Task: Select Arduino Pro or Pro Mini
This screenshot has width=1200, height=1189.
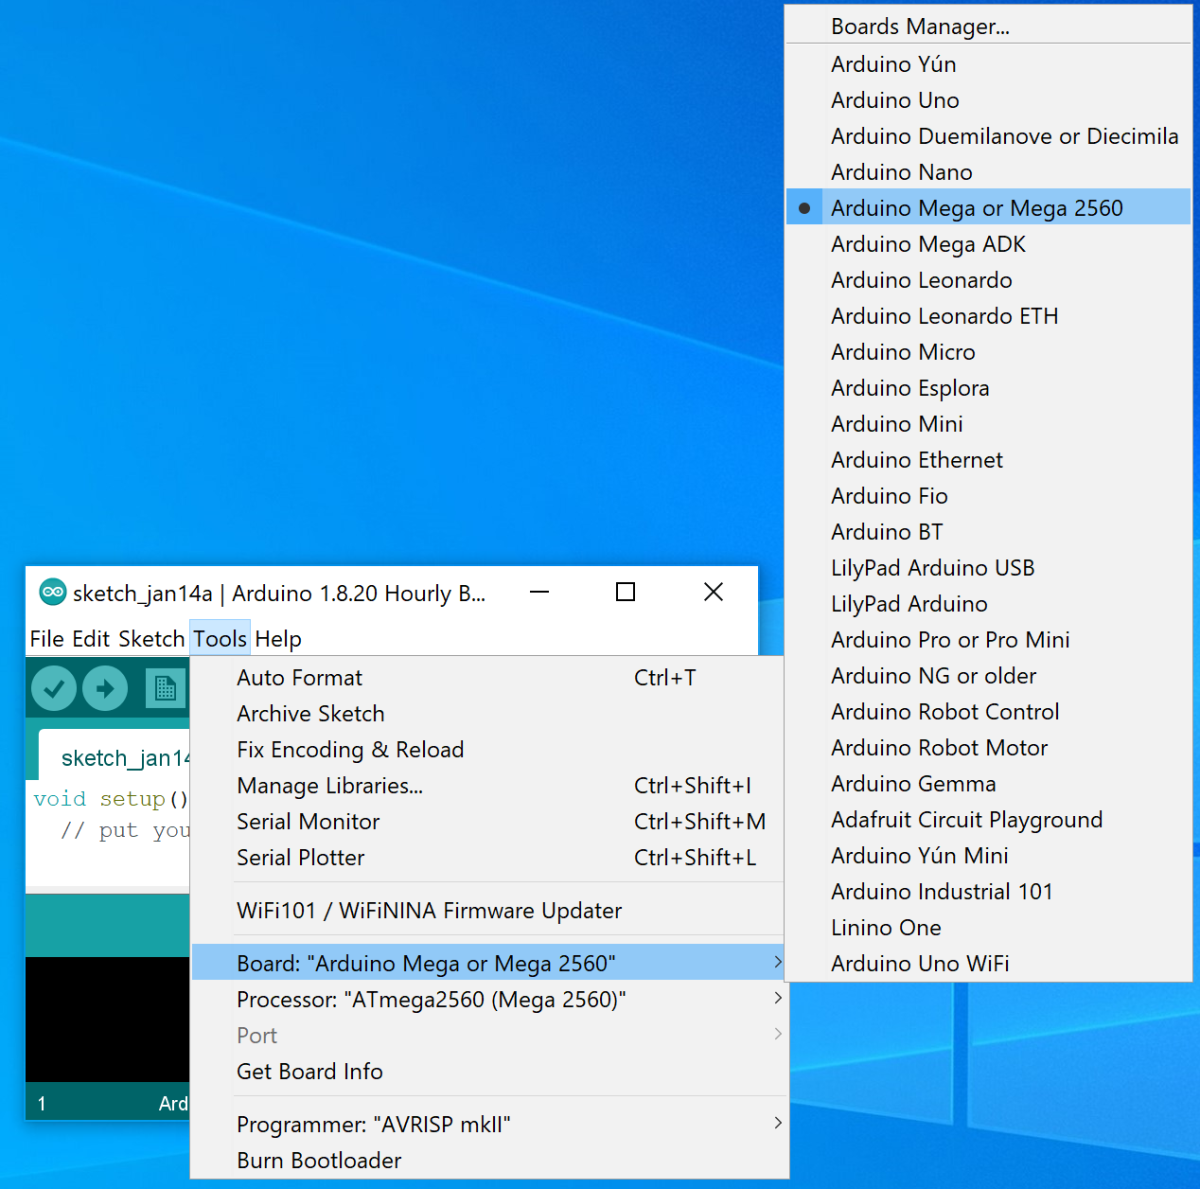Action: (x=988, y=640)
